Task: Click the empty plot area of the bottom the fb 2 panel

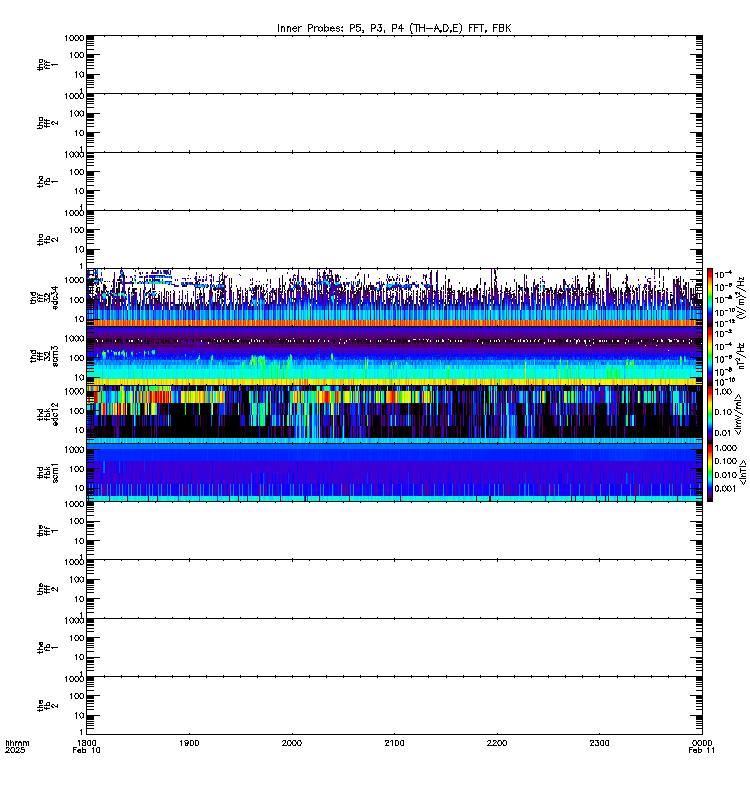Action: (x=394, y=706)
